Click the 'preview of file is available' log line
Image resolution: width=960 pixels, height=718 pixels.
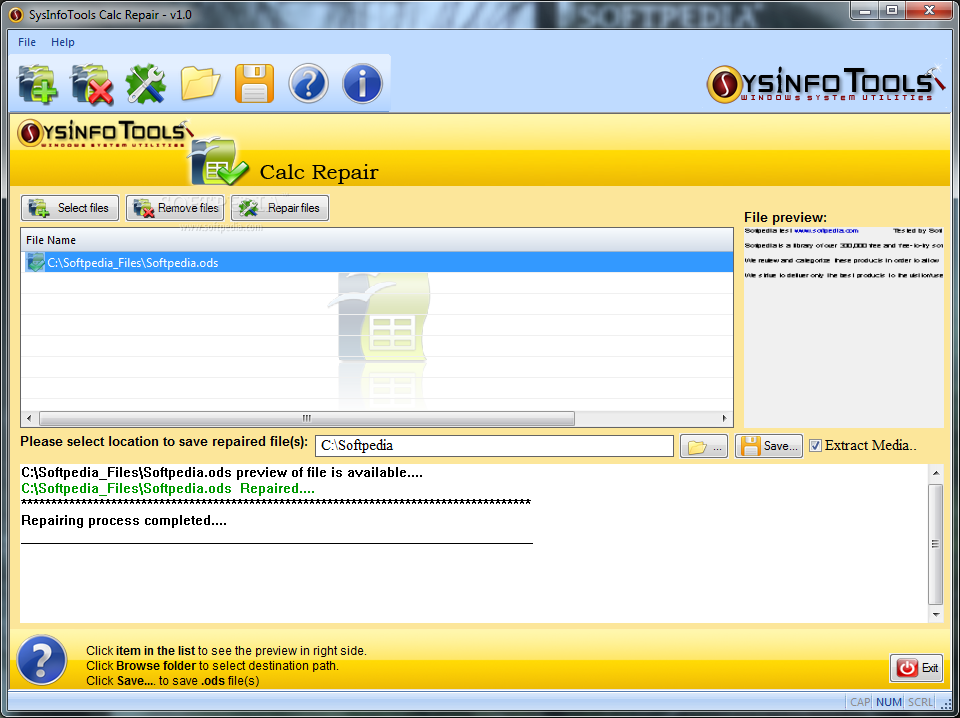click(x=222, y=473)
